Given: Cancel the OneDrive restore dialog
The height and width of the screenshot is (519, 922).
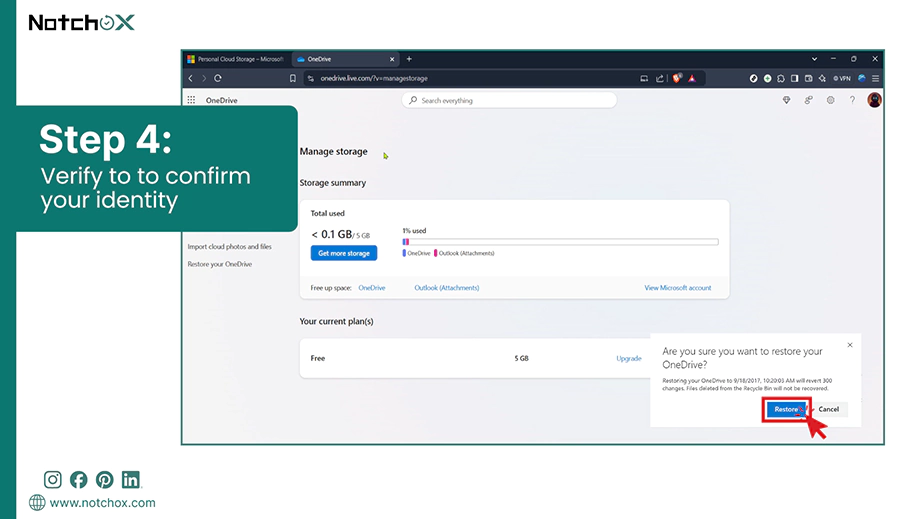Looking at the screenshot, I should click(829, 409).
